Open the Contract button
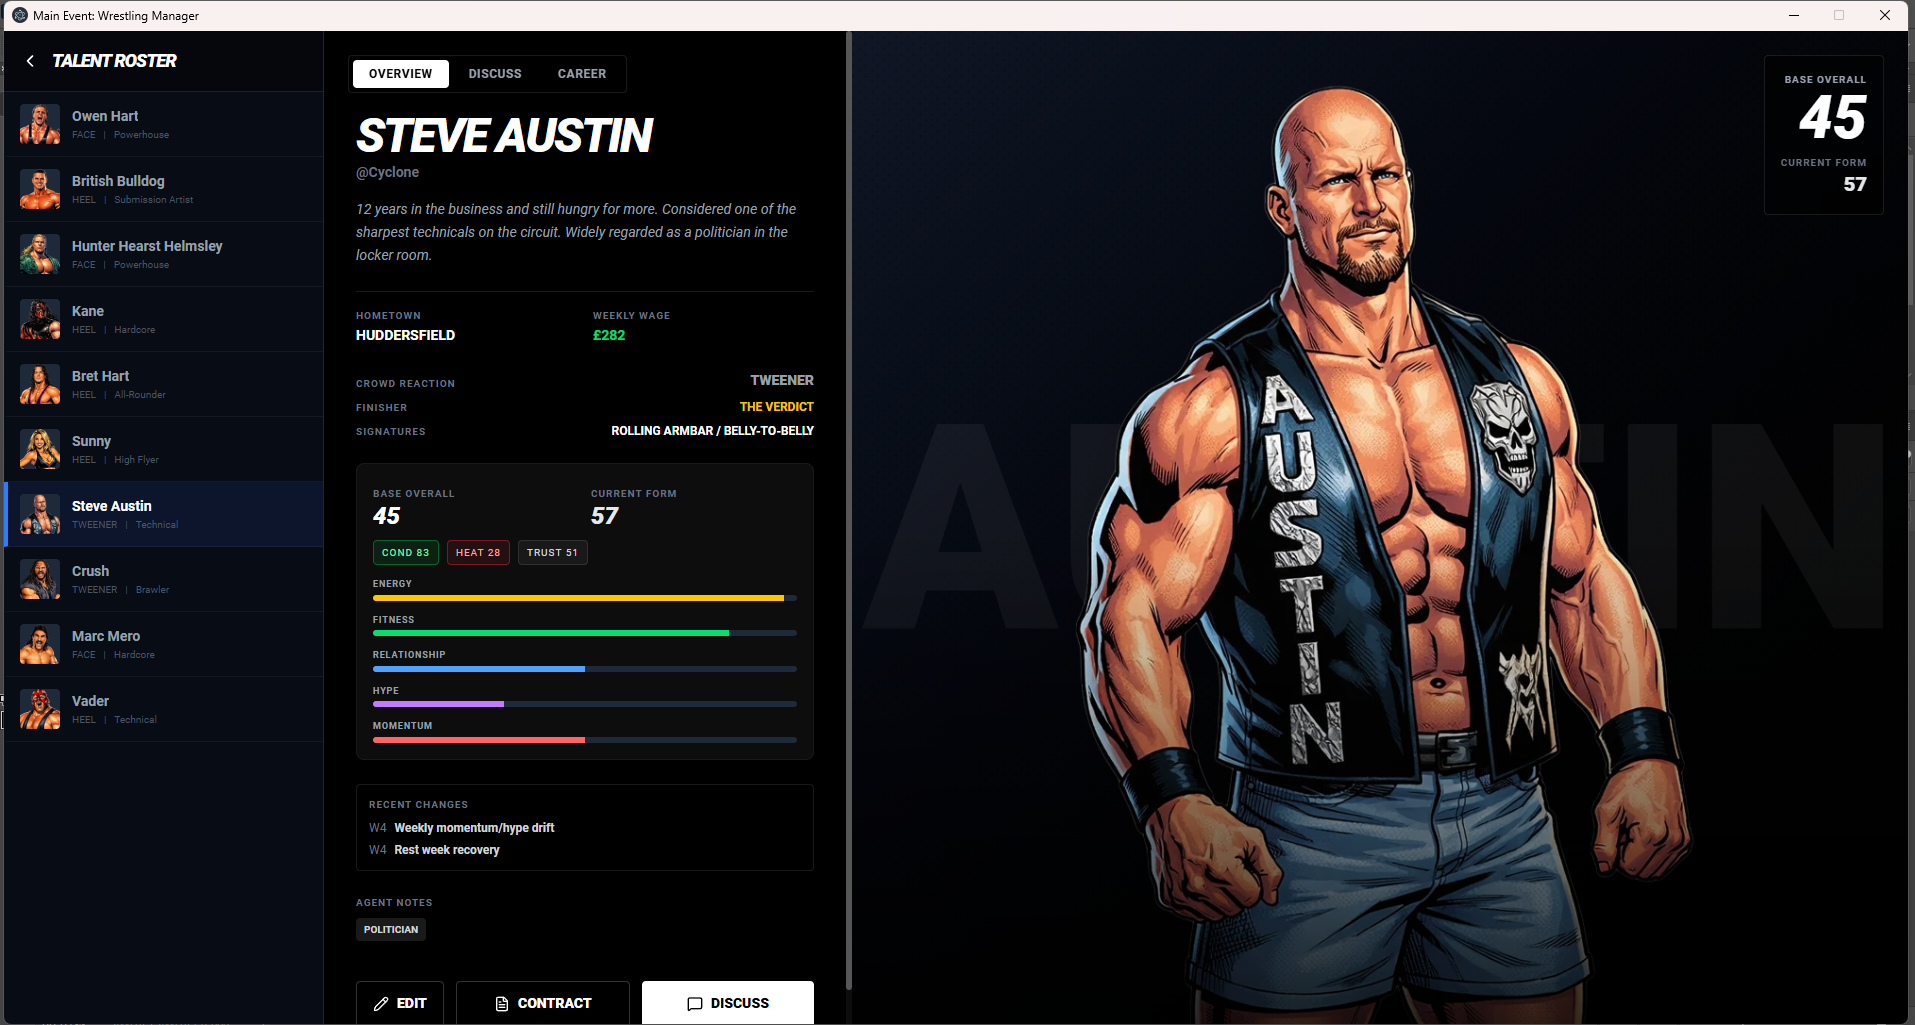The image size is (1915, 1025). 543,1003
